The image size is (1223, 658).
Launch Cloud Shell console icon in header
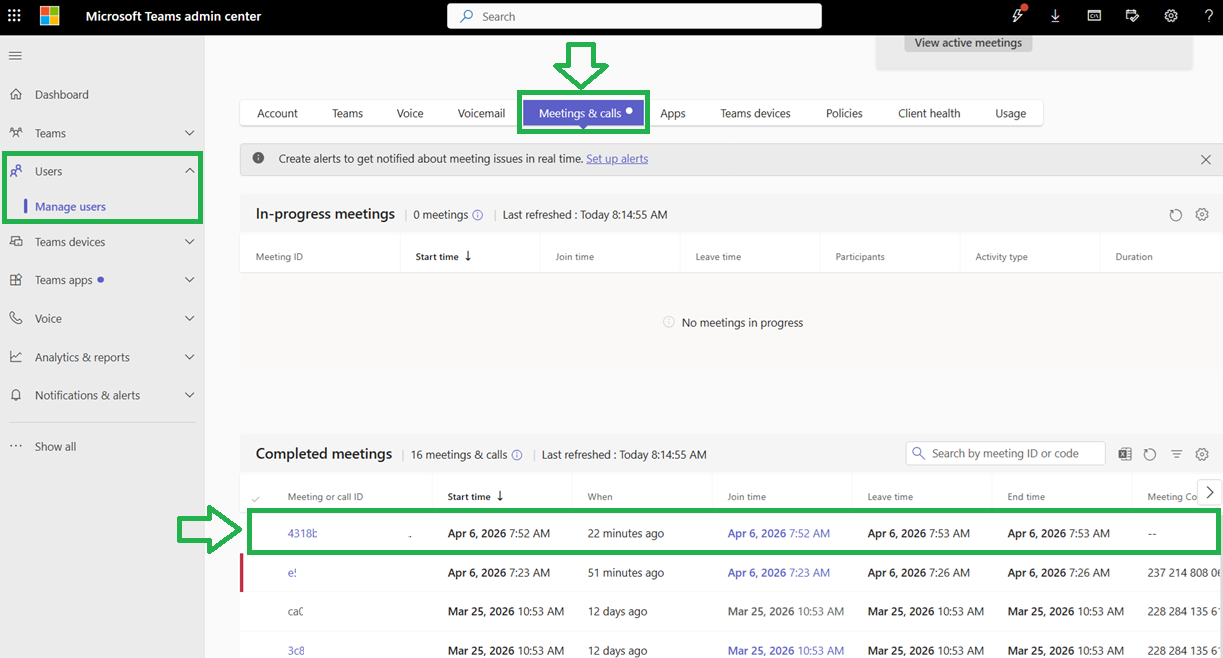tap(1094, 16)
